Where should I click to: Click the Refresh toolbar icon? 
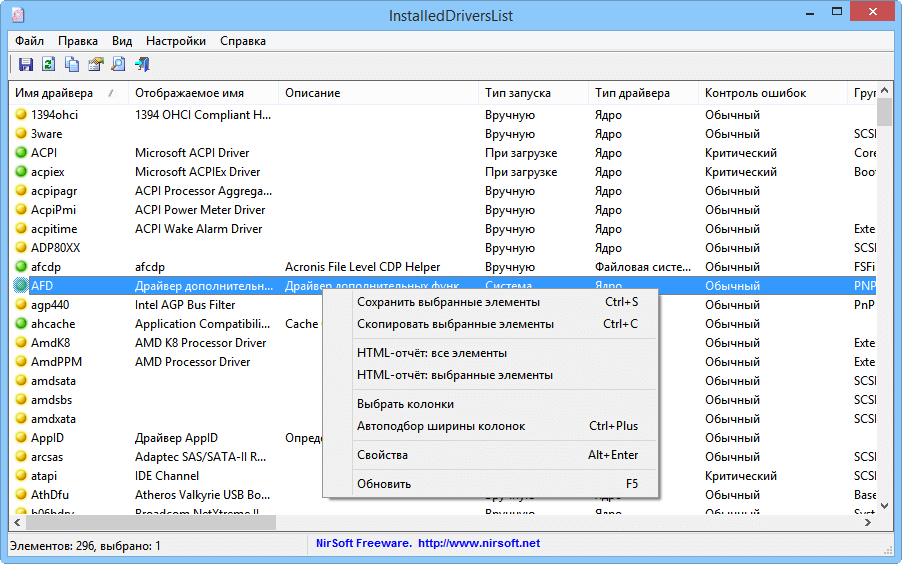[49, 65]
